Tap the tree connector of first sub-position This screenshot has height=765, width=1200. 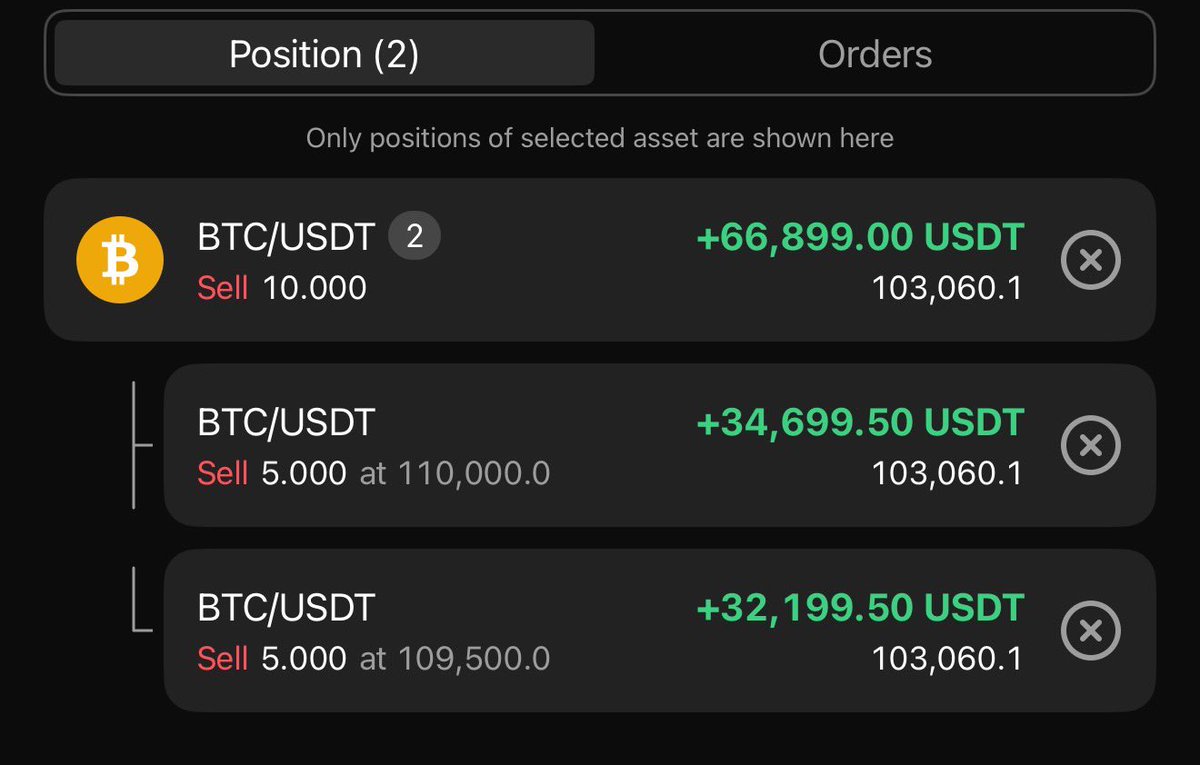[x=142, y=445]
